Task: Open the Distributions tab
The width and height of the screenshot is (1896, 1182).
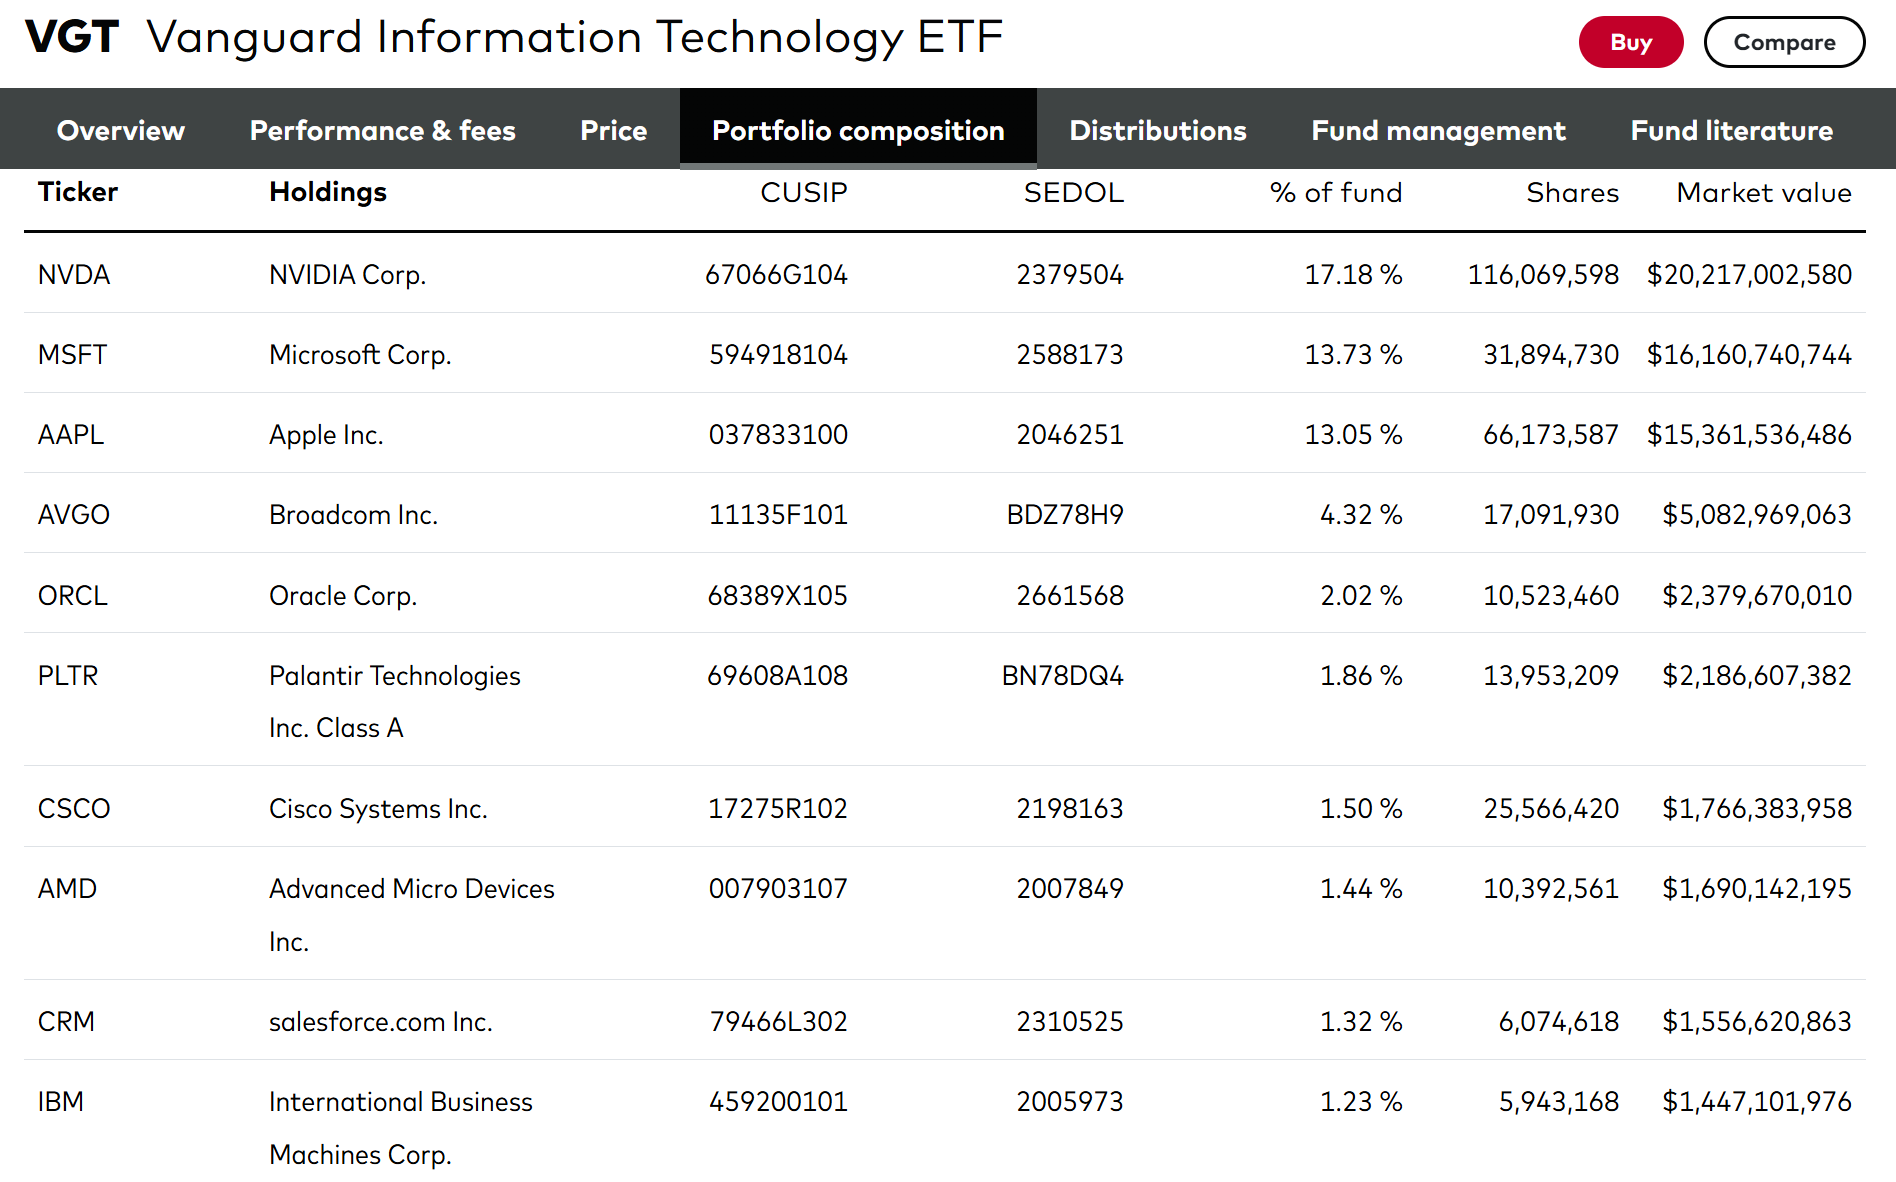Action: click(x=1157, y=130)
